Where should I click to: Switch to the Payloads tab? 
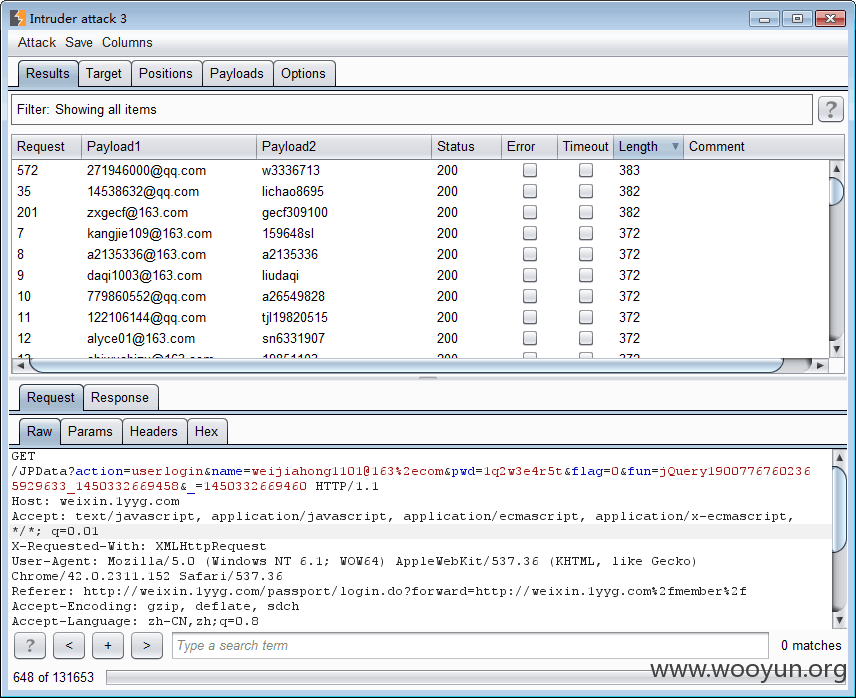(237, 74)
